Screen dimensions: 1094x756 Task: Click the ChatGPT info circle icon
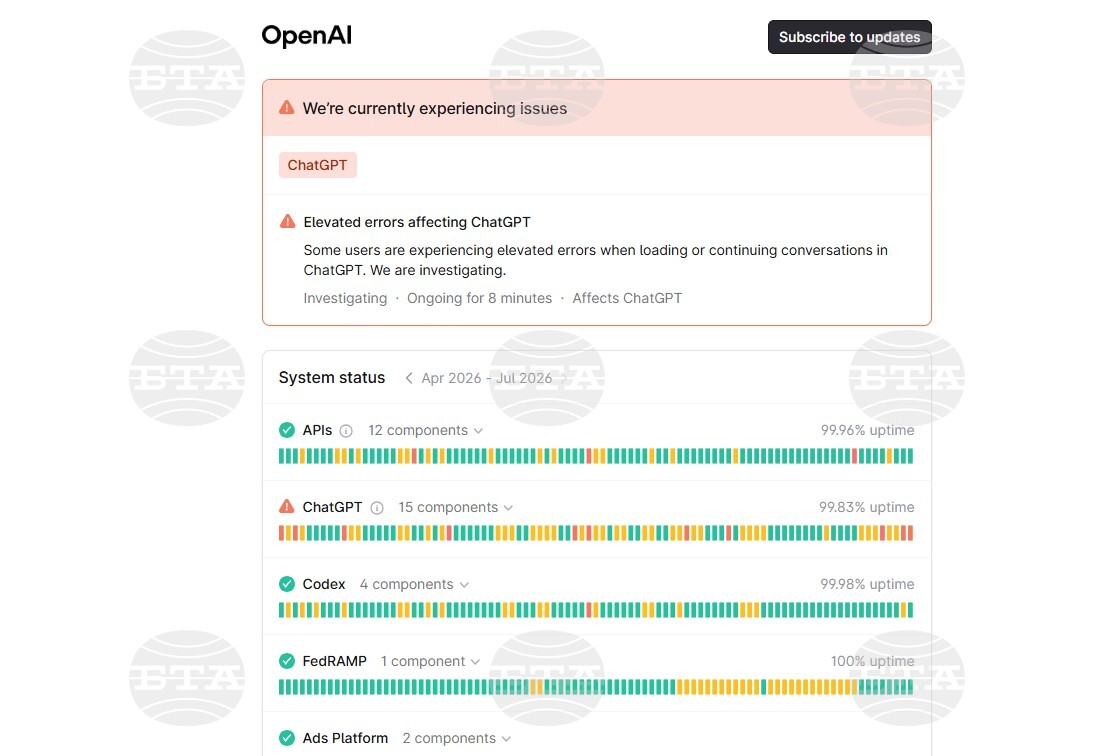tap(377, 508)
